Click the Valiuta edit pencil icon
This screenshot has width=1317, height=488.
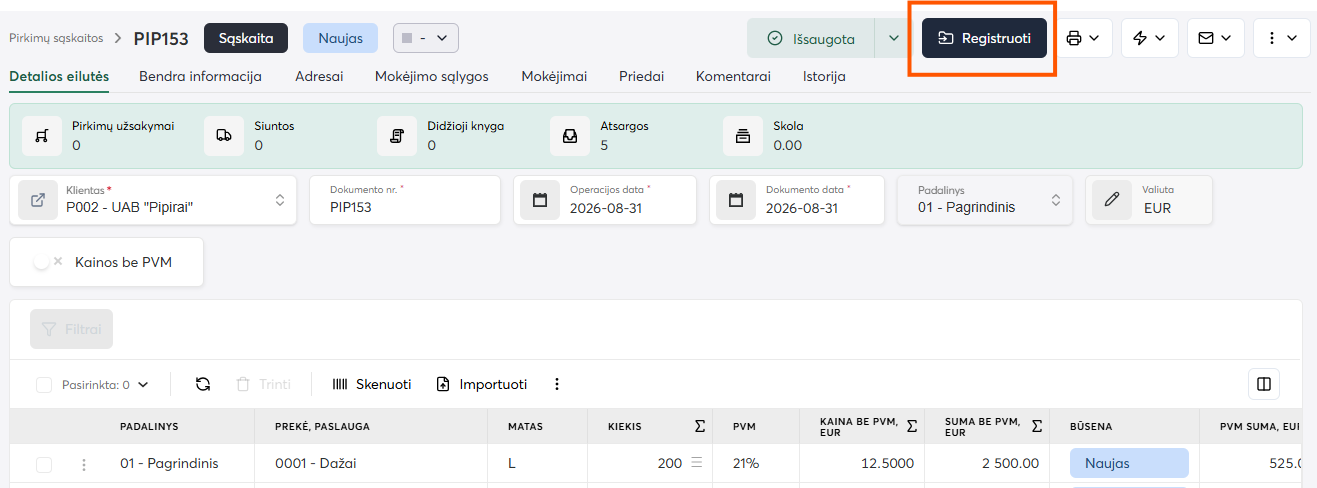(x=1111, y=200)
